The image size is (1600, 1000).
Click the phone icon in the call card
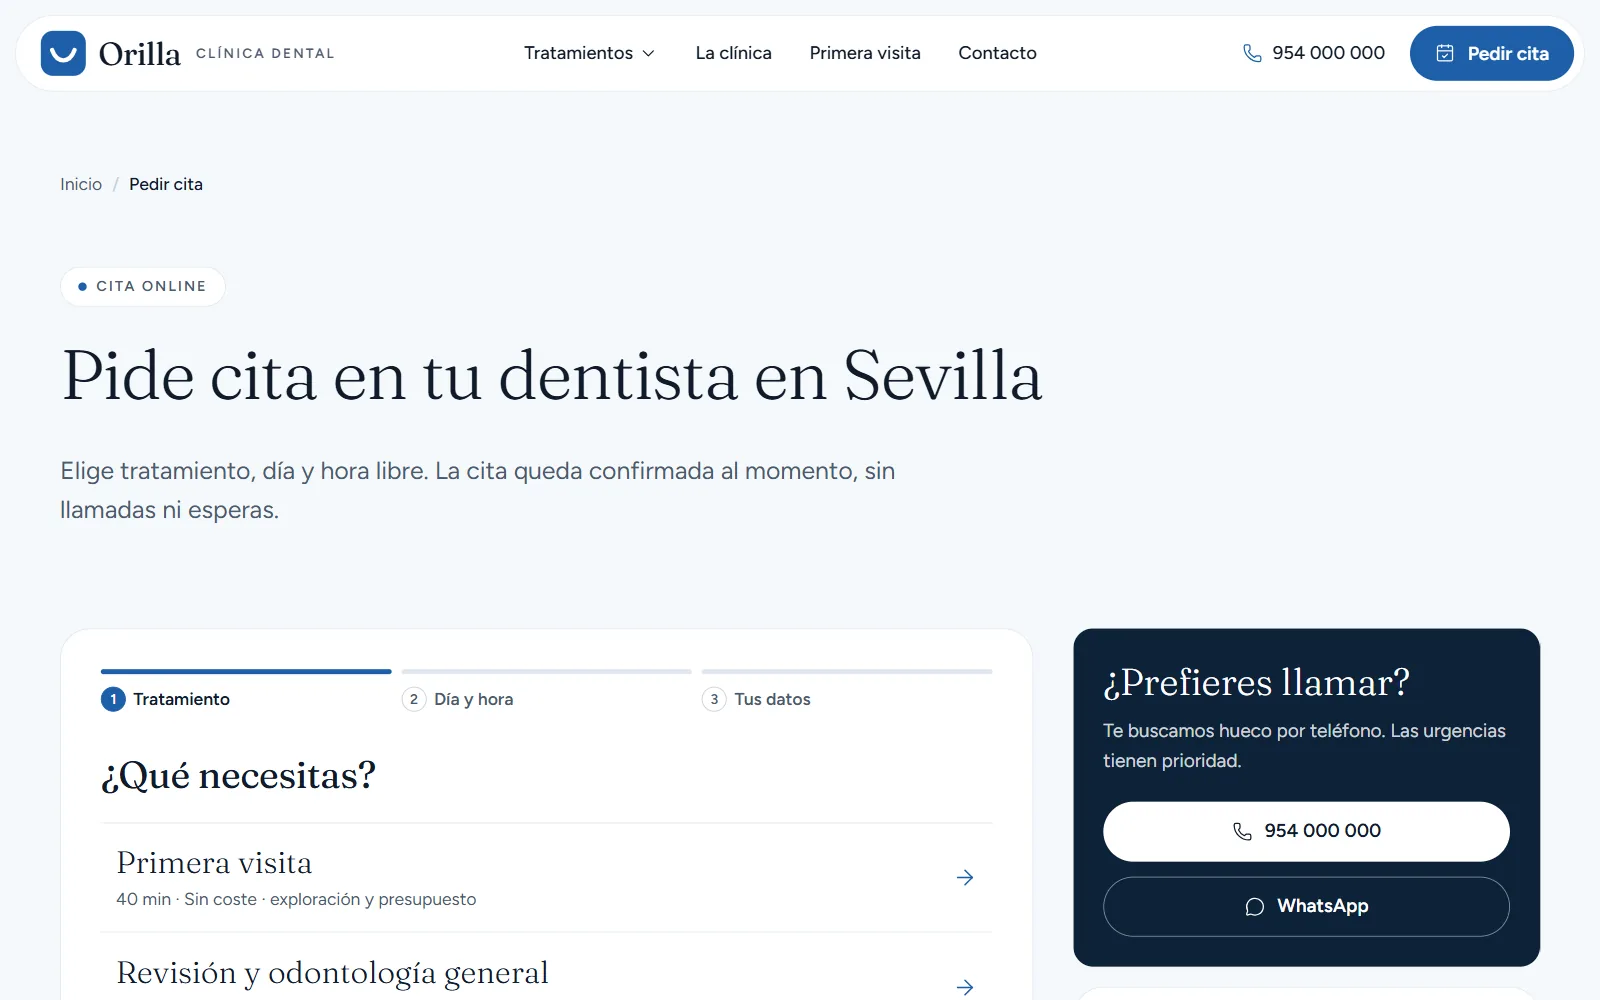(1242, 831)
